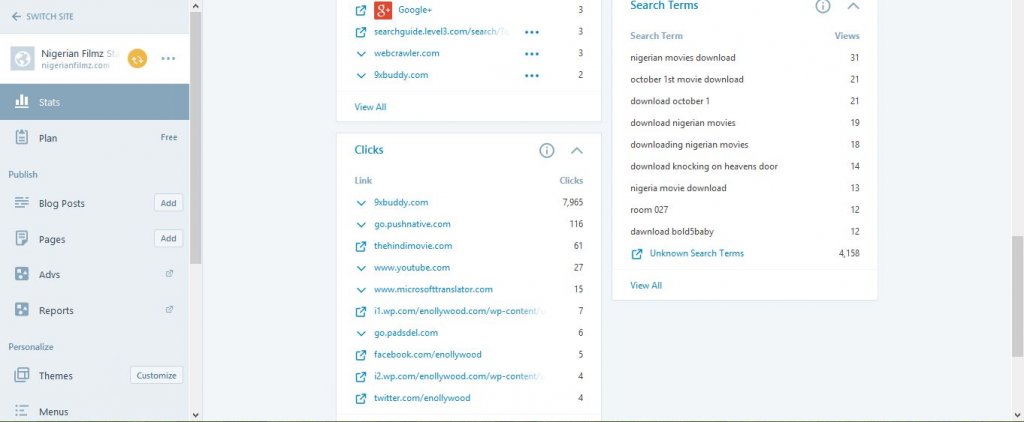This screenshot has width=1024, height=422.
Task: Select Themes in the sidebar
Action: [55, 376]
